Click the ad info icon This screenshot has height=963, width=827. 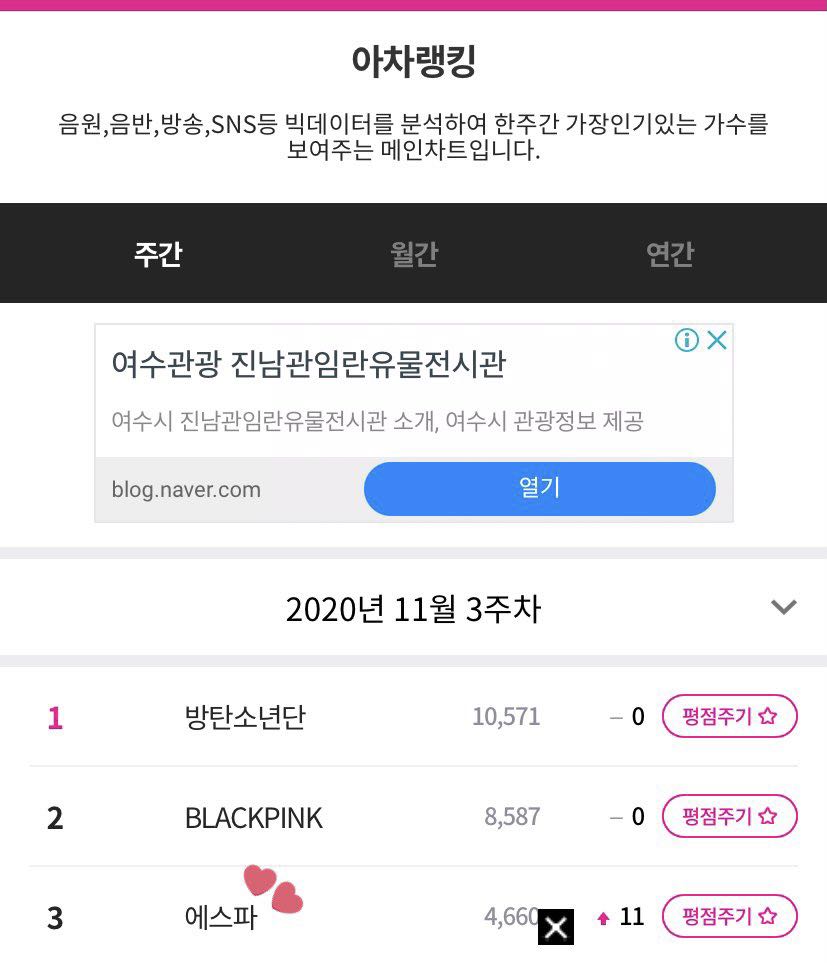pyautogui.click(x=686, y=340)
